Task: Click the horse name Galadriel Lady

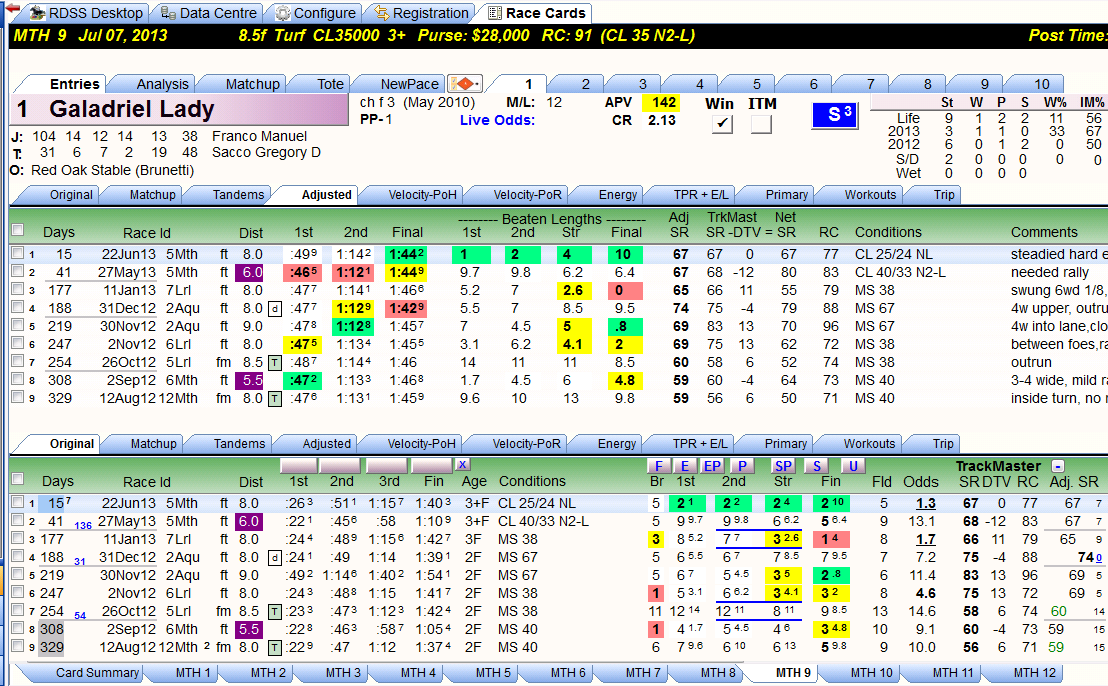Action: (x=131, y=110)
